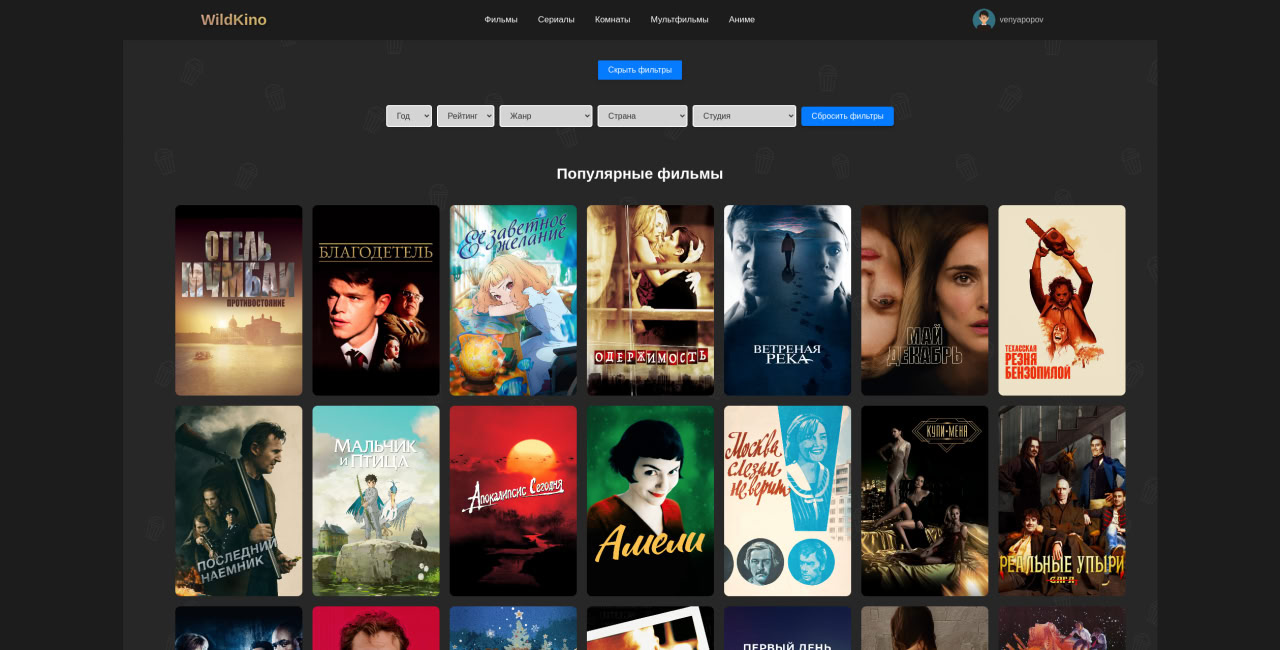This screenshot has height=650, width=1280.
Task: Expand the Год dropdown
Action: [409, 116]
